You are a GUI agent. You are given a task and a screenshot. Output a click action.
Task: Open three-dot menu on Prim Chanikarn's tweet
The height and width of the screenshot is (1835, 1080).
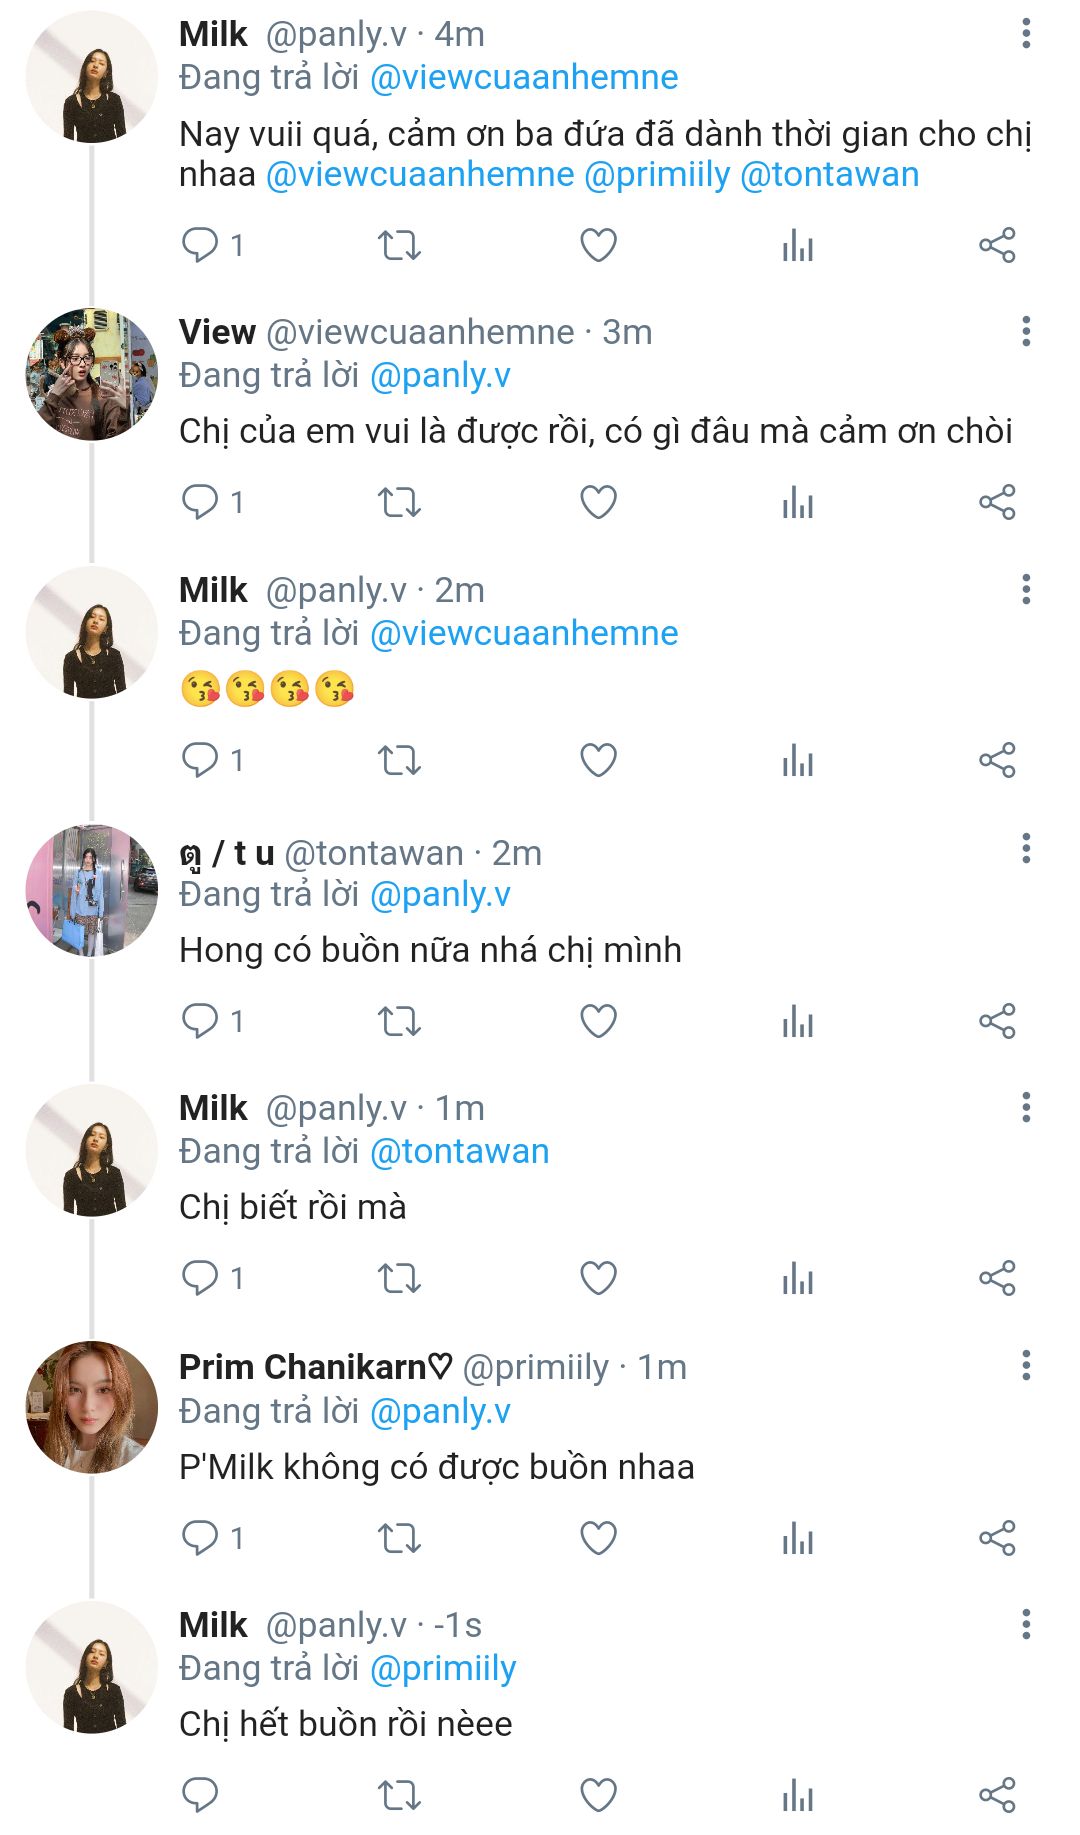pyautogui.click(x=1026, y=1366)
